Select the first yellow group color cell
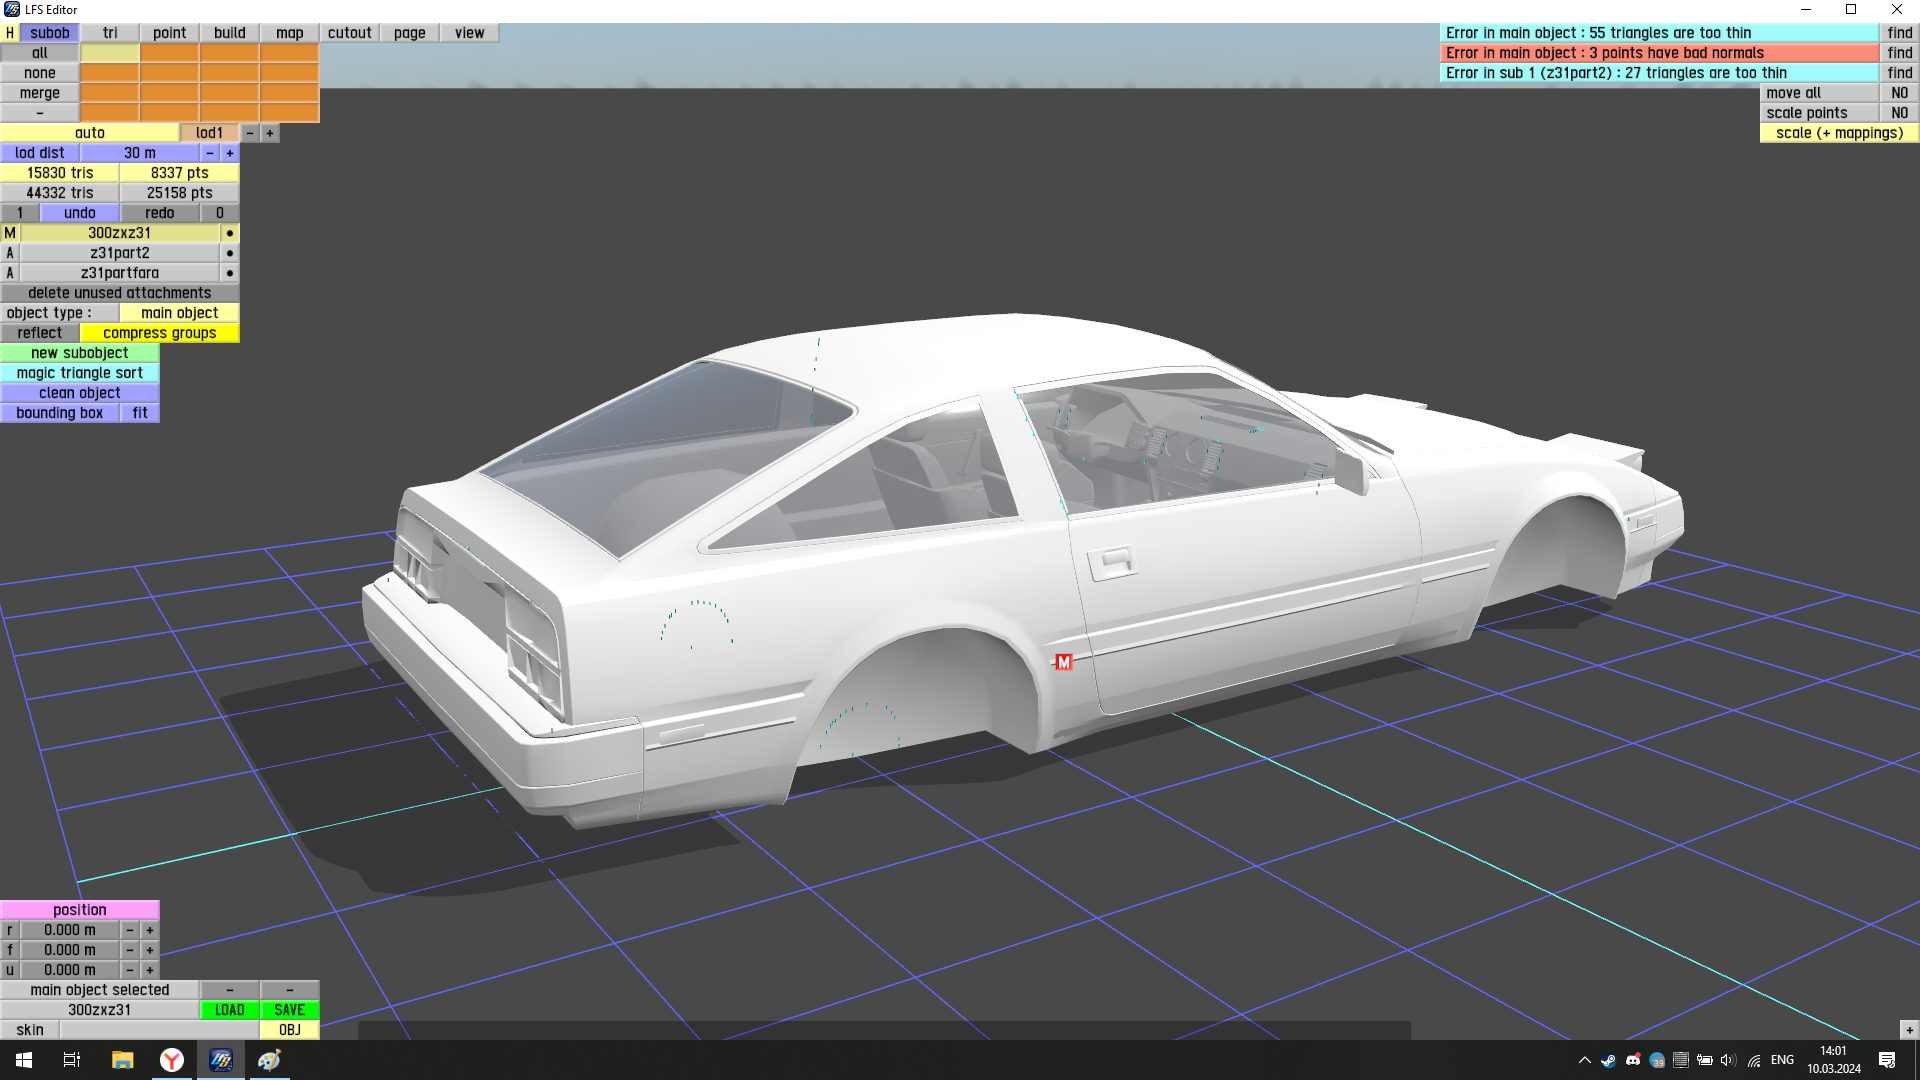 tap(110, 53)
